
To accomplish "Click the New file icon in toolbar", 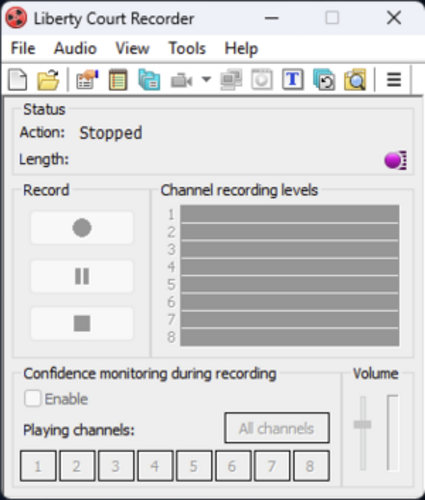I will pos(17,80).
